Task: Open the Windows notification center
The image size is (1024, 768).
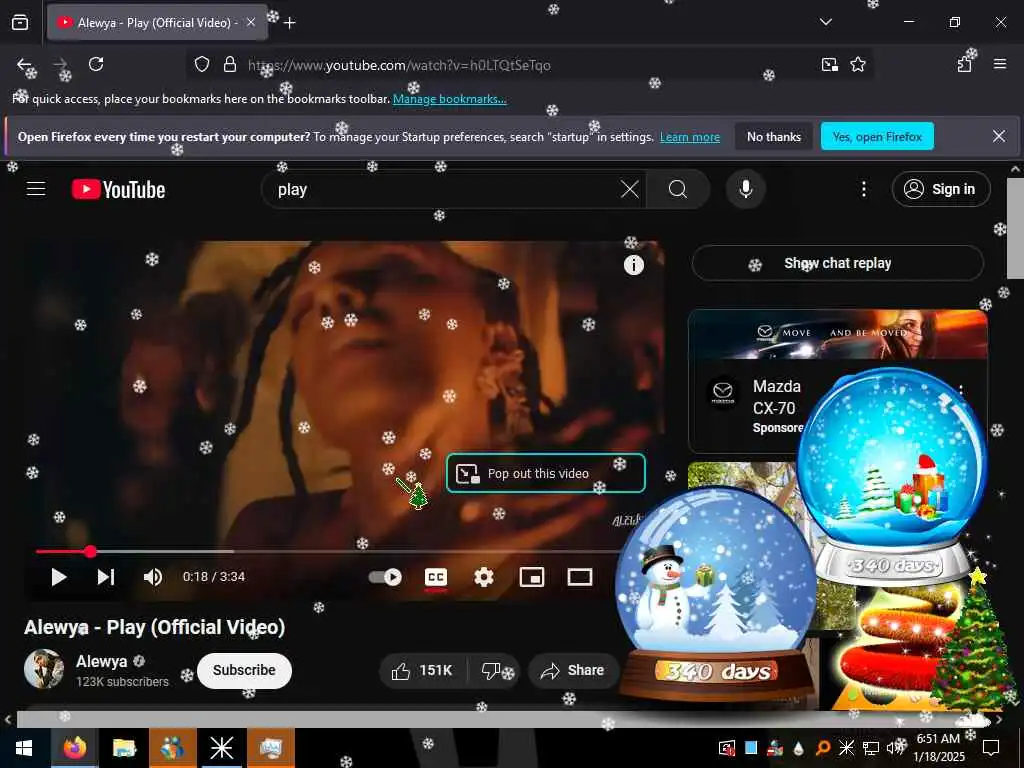Action: [x=991, y=748]
